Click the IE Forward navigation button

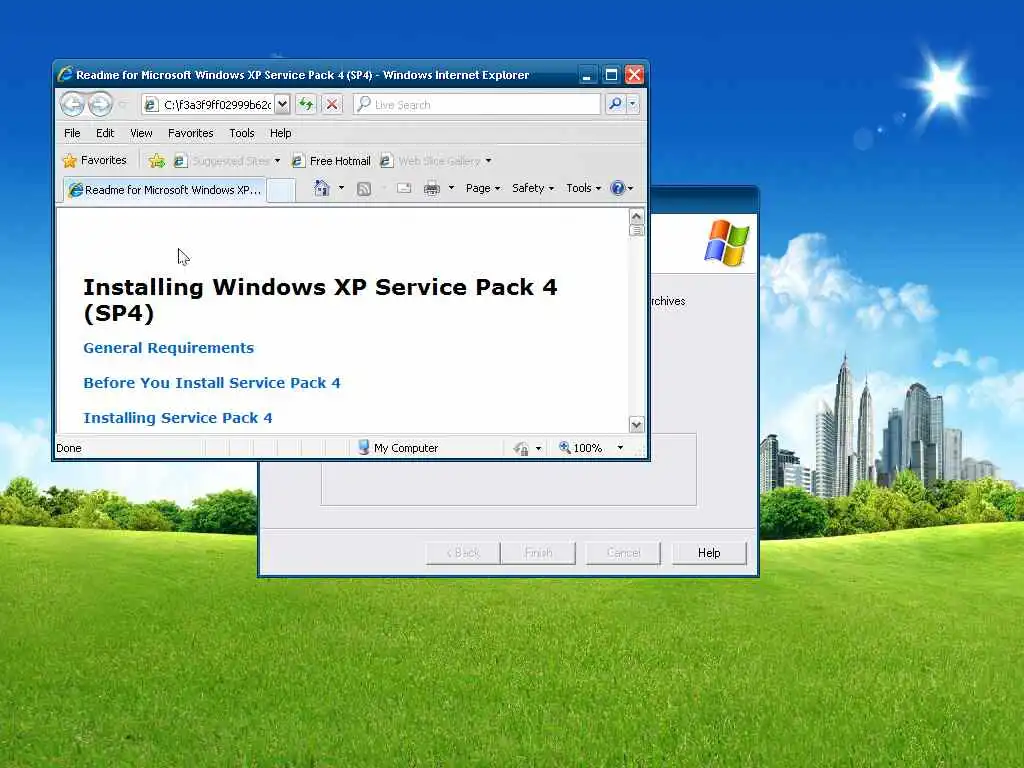point(99,104)
